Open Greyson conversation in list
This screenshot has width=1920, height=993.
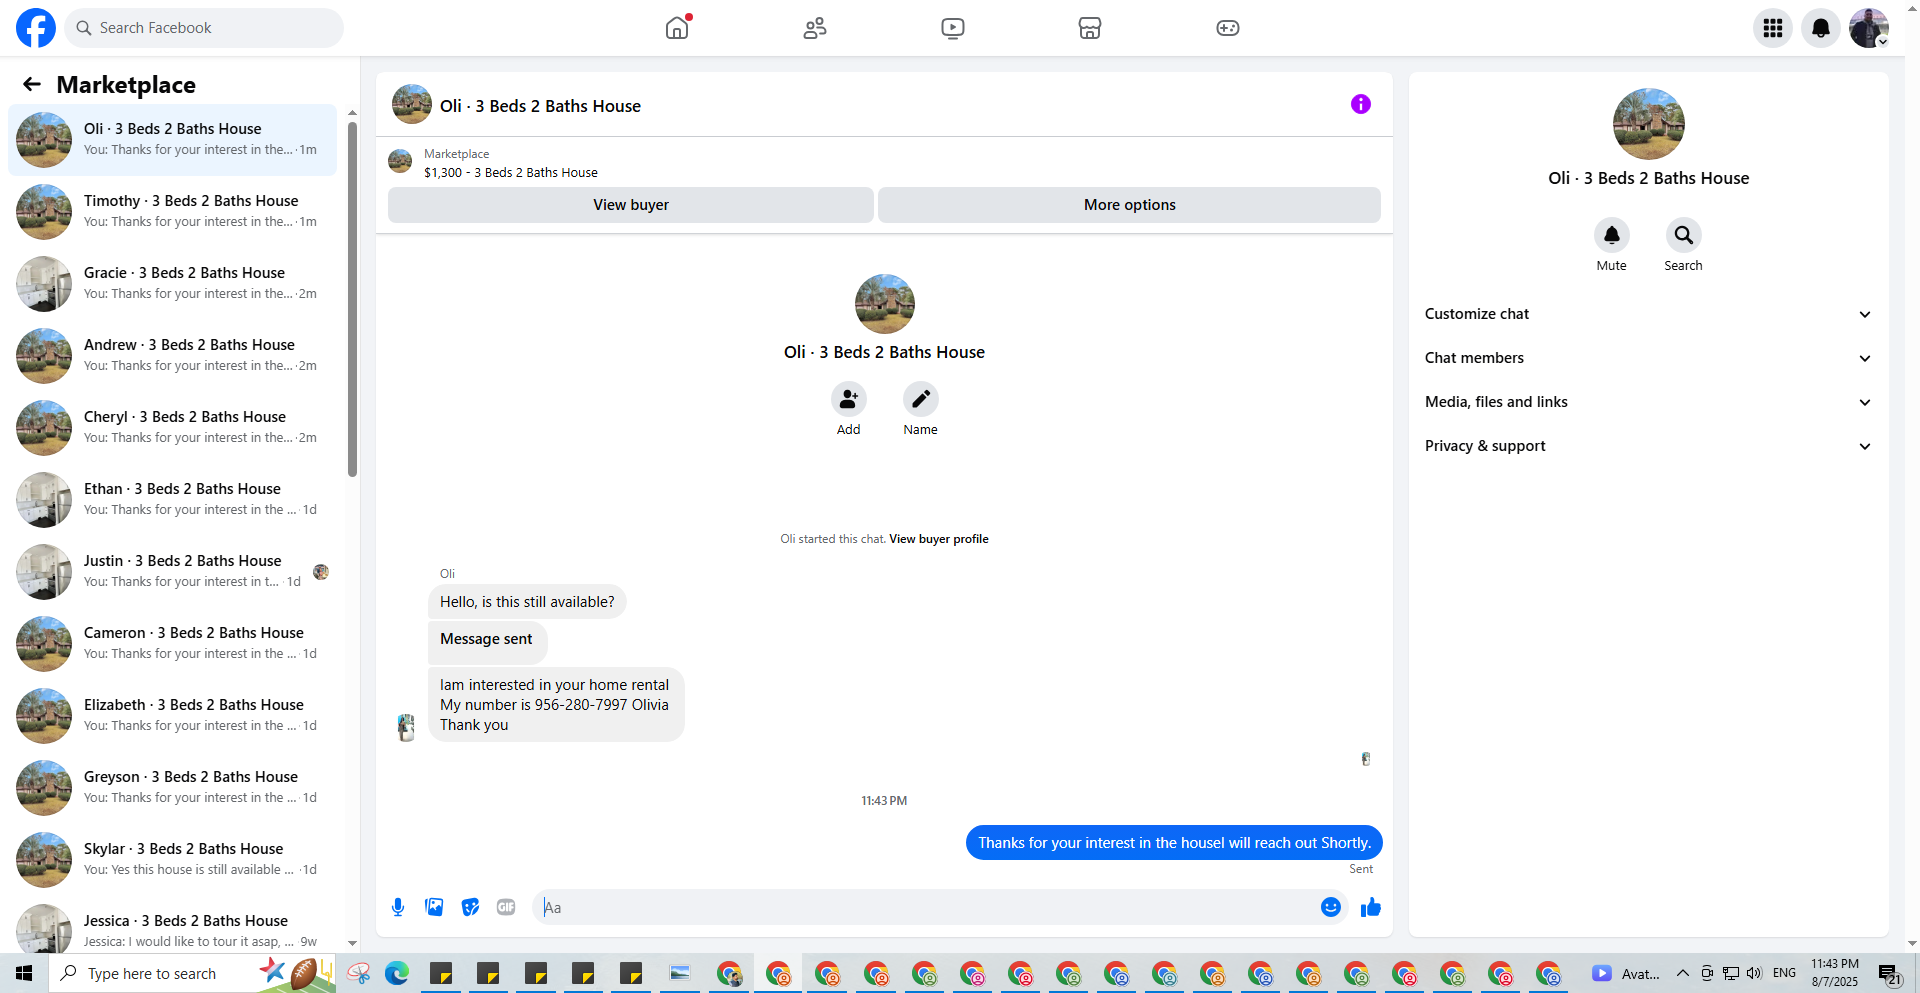click(172, 788)
